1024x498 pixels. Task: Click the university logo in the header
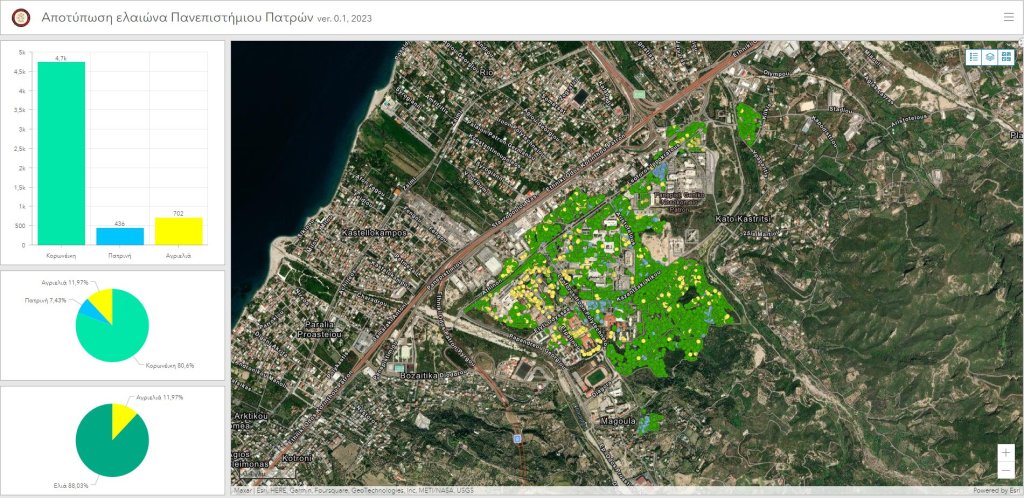click(x=20, y=17)
